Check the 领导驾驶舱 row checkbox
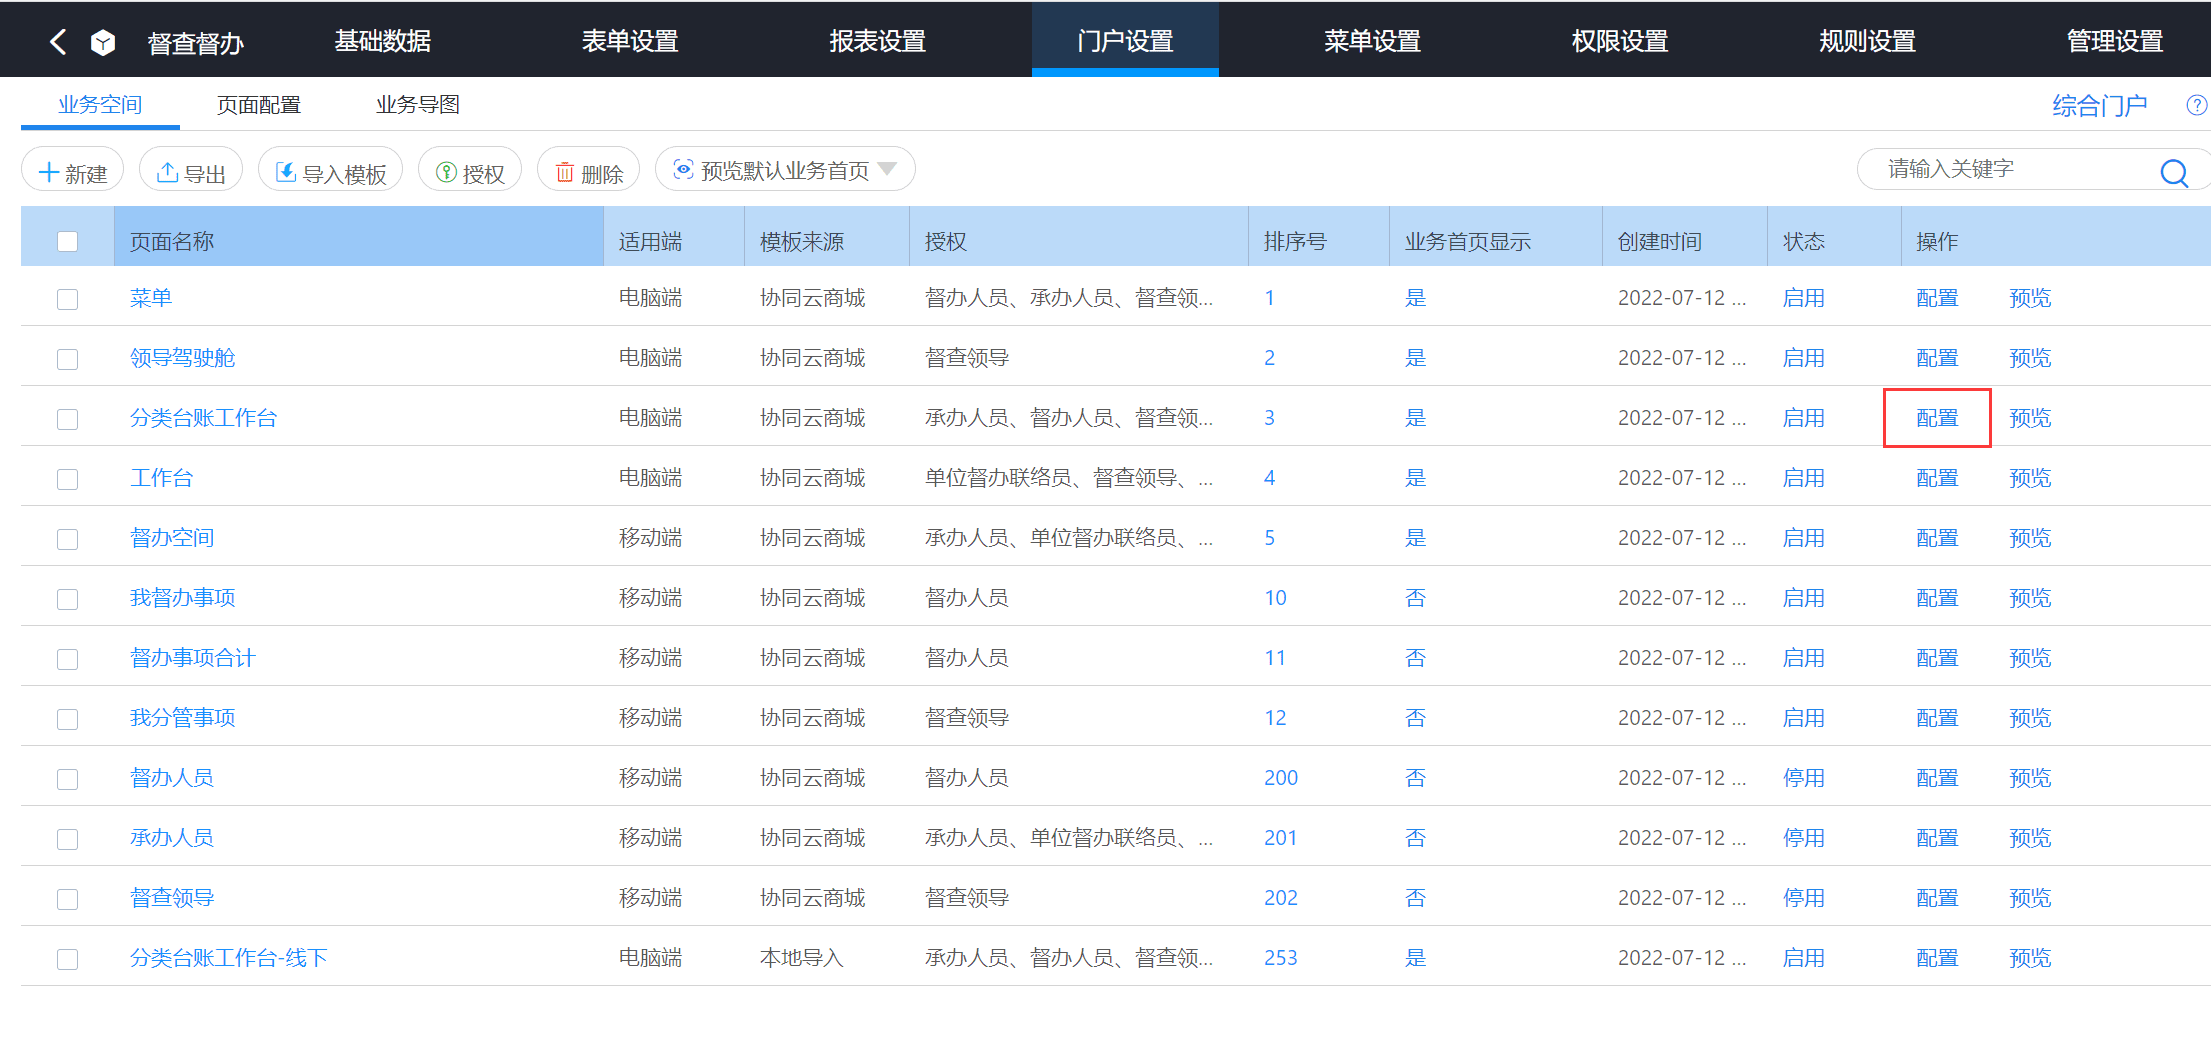This screenshot has height=1047, width=2211. click(x=67, y=359)
